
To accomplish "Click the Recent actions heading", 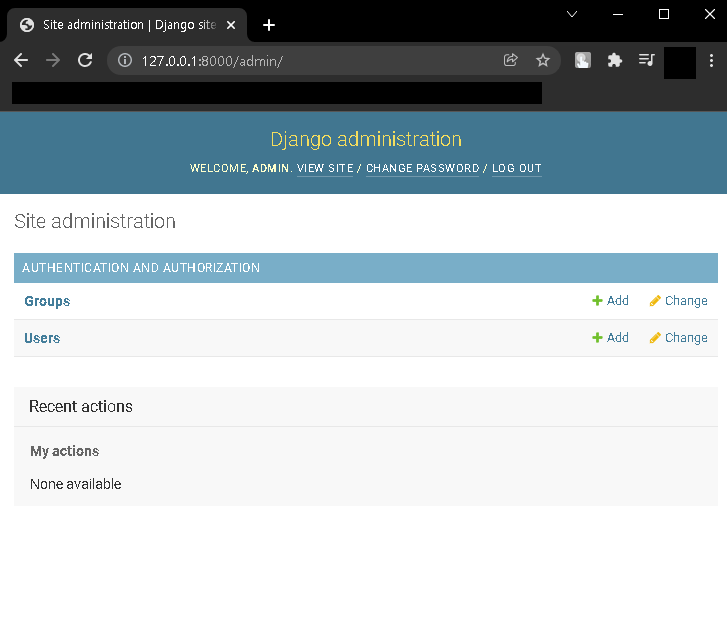I will pyautogui.click(x=81, y=406).
